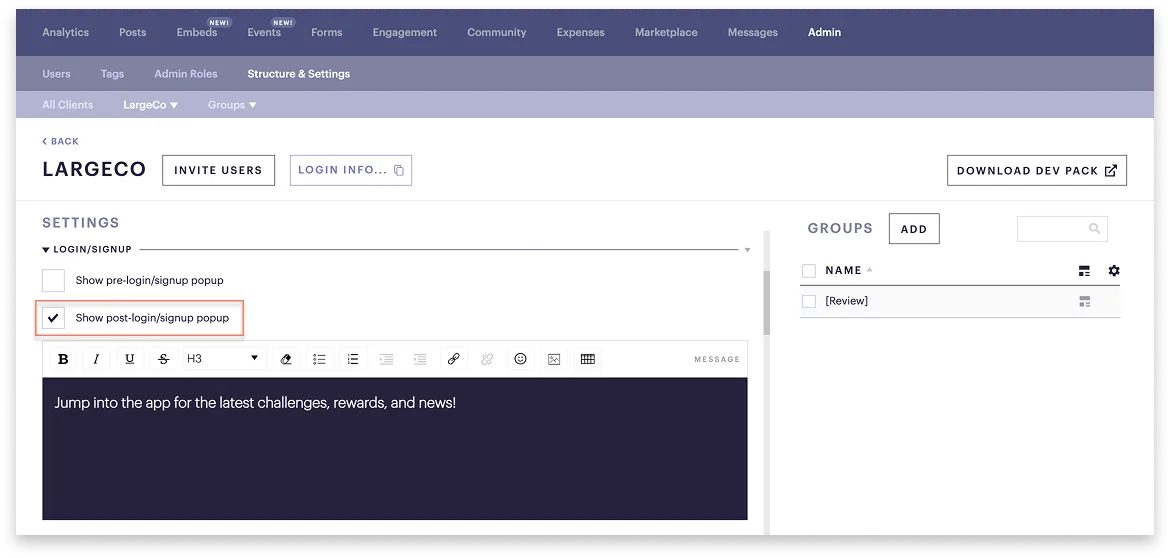Click the All Clients link
This screenshot has height=558, width=1170.
pos(68,105)
